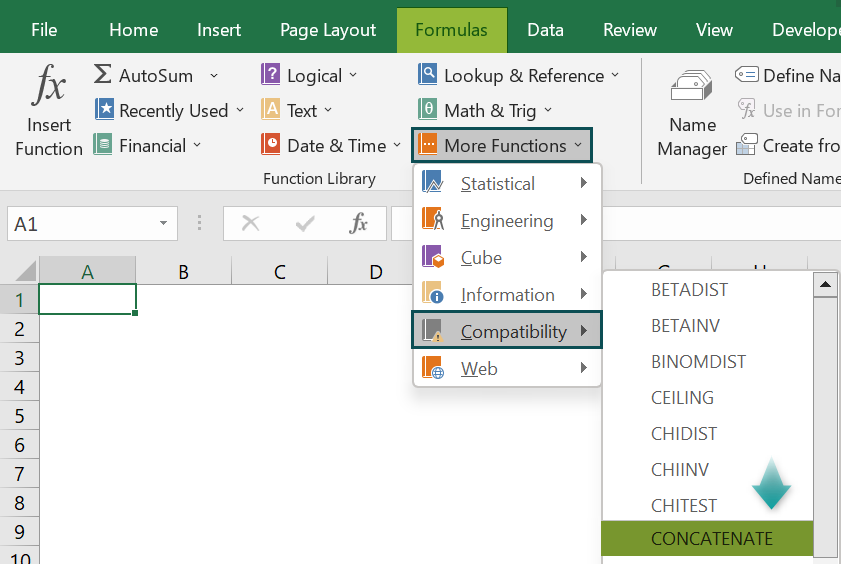
Task: Click the Logical functions question-mark icon
Action: [x=271, y=75]
